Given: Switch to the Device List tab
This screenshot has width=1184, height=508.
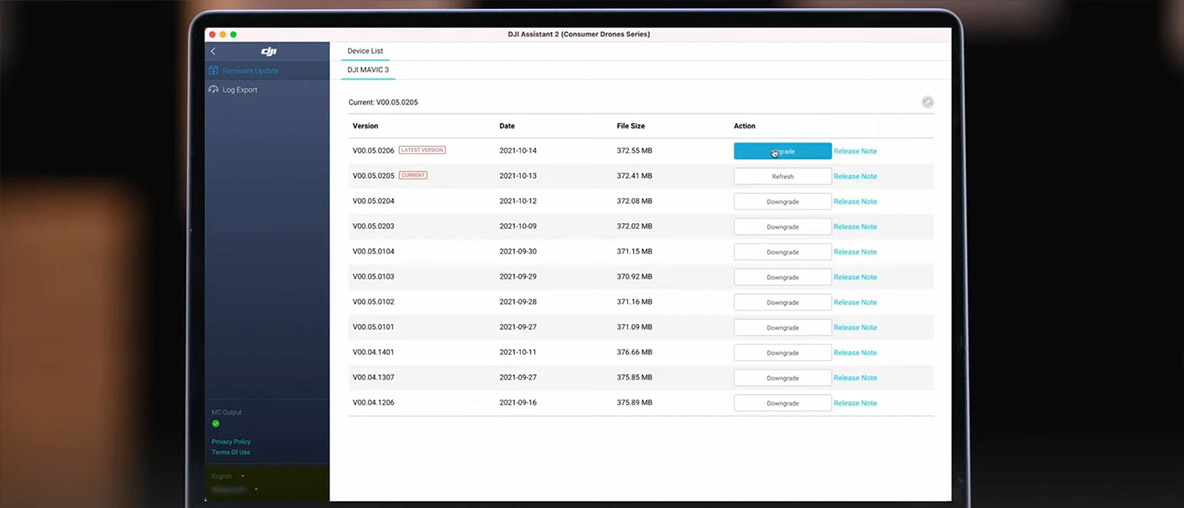Looking at the screenshot, I should coord(365,51).
